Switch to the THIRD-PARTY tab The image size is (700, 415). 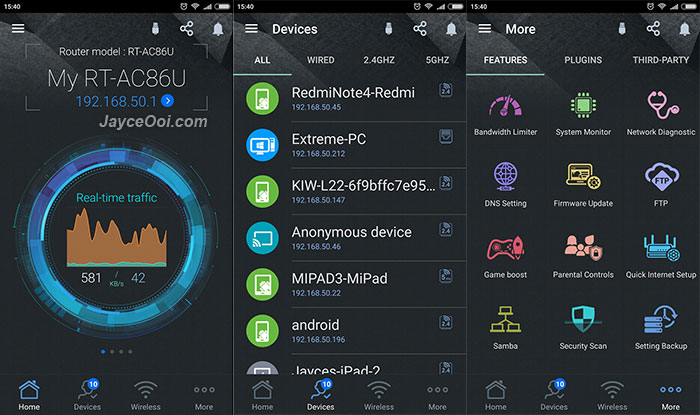tap(661, 60)
